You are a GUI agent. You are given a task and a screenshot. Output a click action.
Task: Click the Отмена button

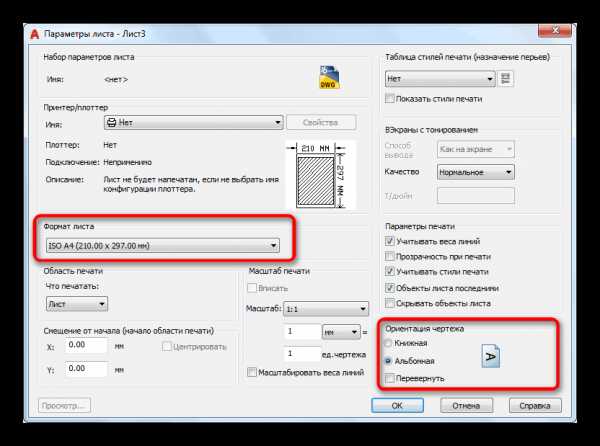(x=466, y=405)
